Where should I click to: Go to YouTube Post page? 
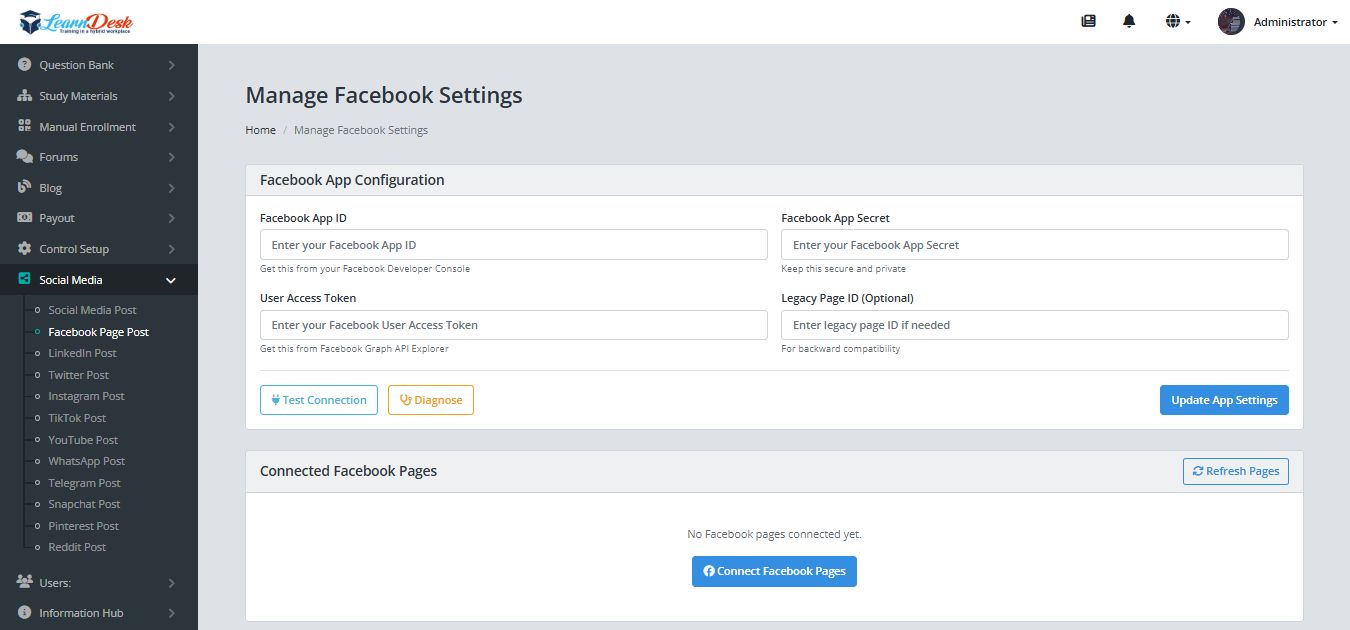pos(83,440)
